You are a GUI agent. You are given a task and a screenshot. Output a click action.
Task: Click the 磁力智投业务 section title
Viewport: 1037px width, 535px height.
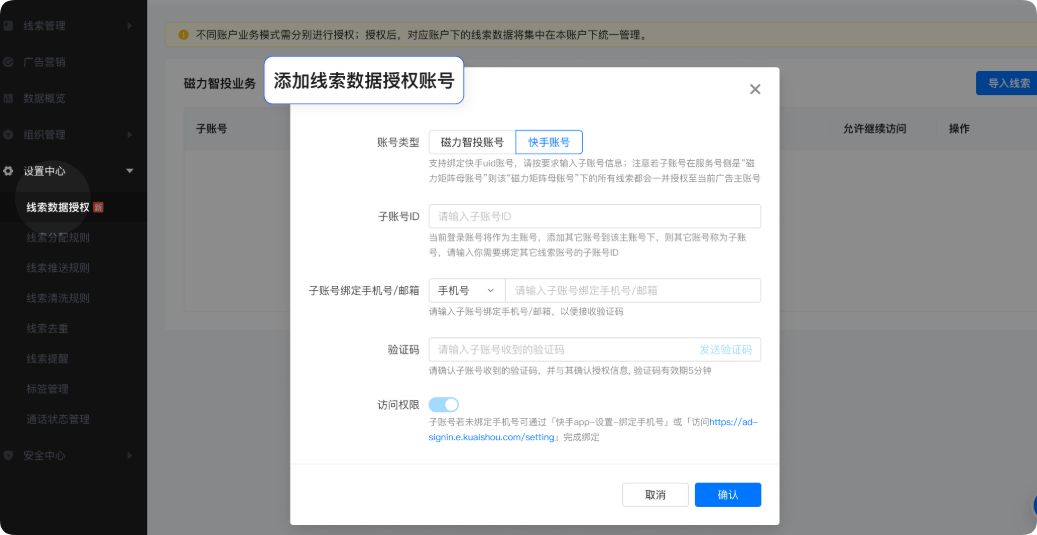pyautogui.click(x=220, y=84)
